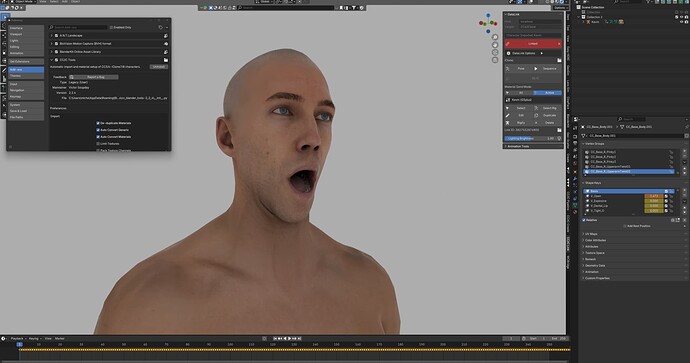Click the zoom magnifier icon in the viewport
Image resolution: width=690 pixels, height=363 pixels.
click(x=495, y=37)
